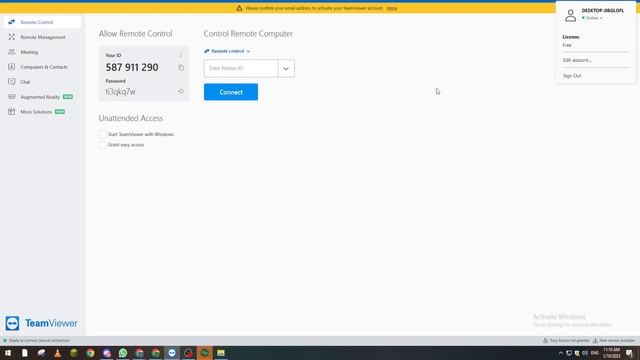Select the ID number 587 911 290
Screen dimensions: 640x360
(x=132, y=67)
